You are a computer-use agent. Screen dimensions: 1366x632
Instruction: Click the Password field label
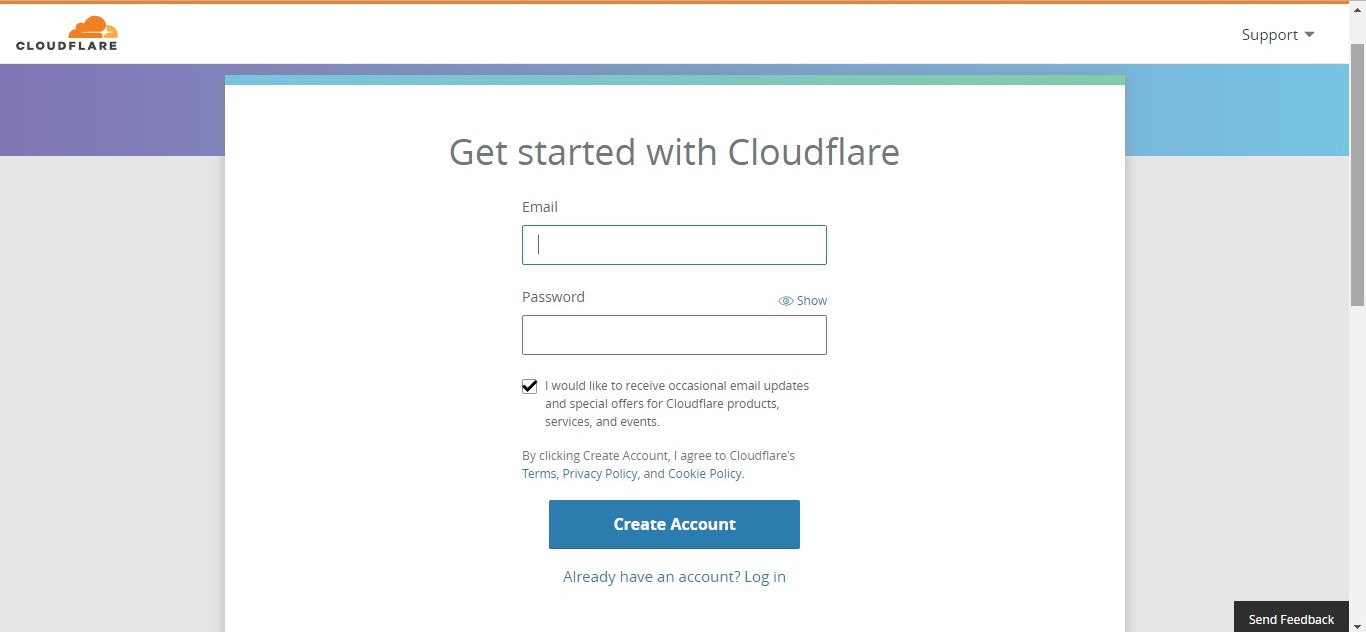553,297
